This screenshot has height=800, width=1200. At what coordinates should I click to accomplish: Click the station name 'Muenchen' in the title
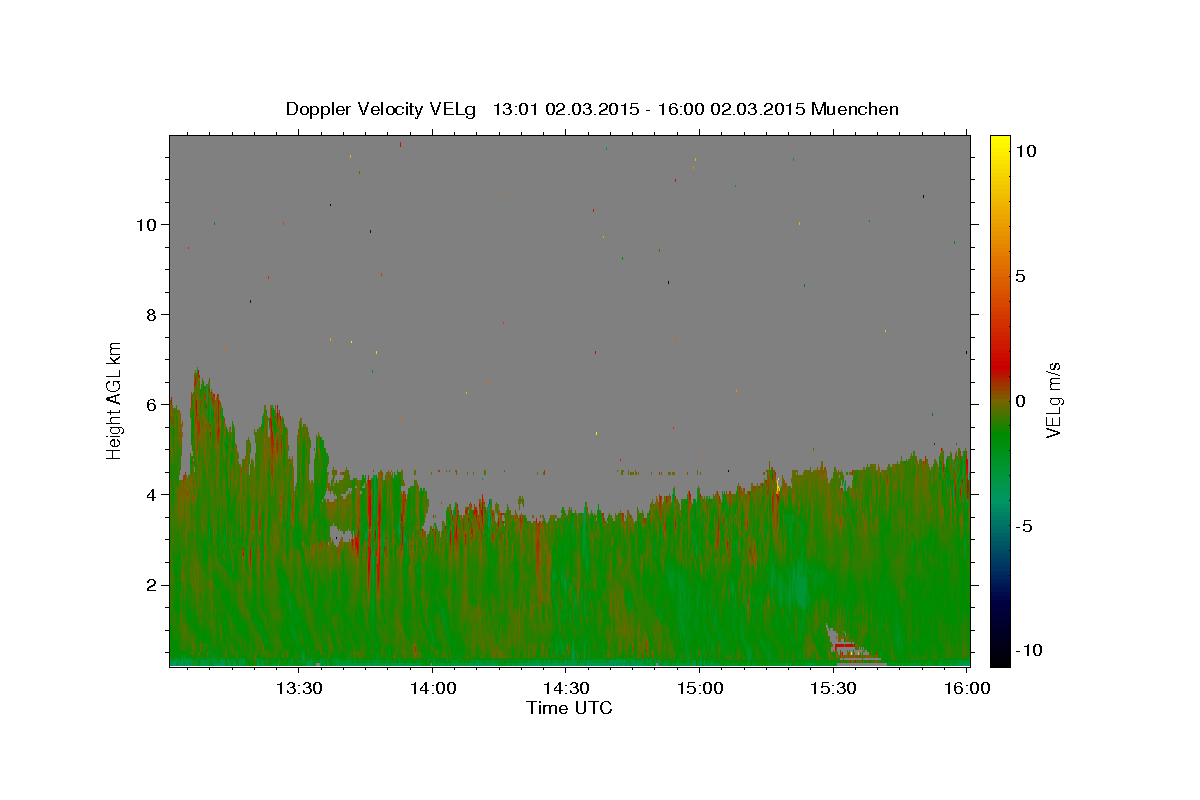[856, 109]
